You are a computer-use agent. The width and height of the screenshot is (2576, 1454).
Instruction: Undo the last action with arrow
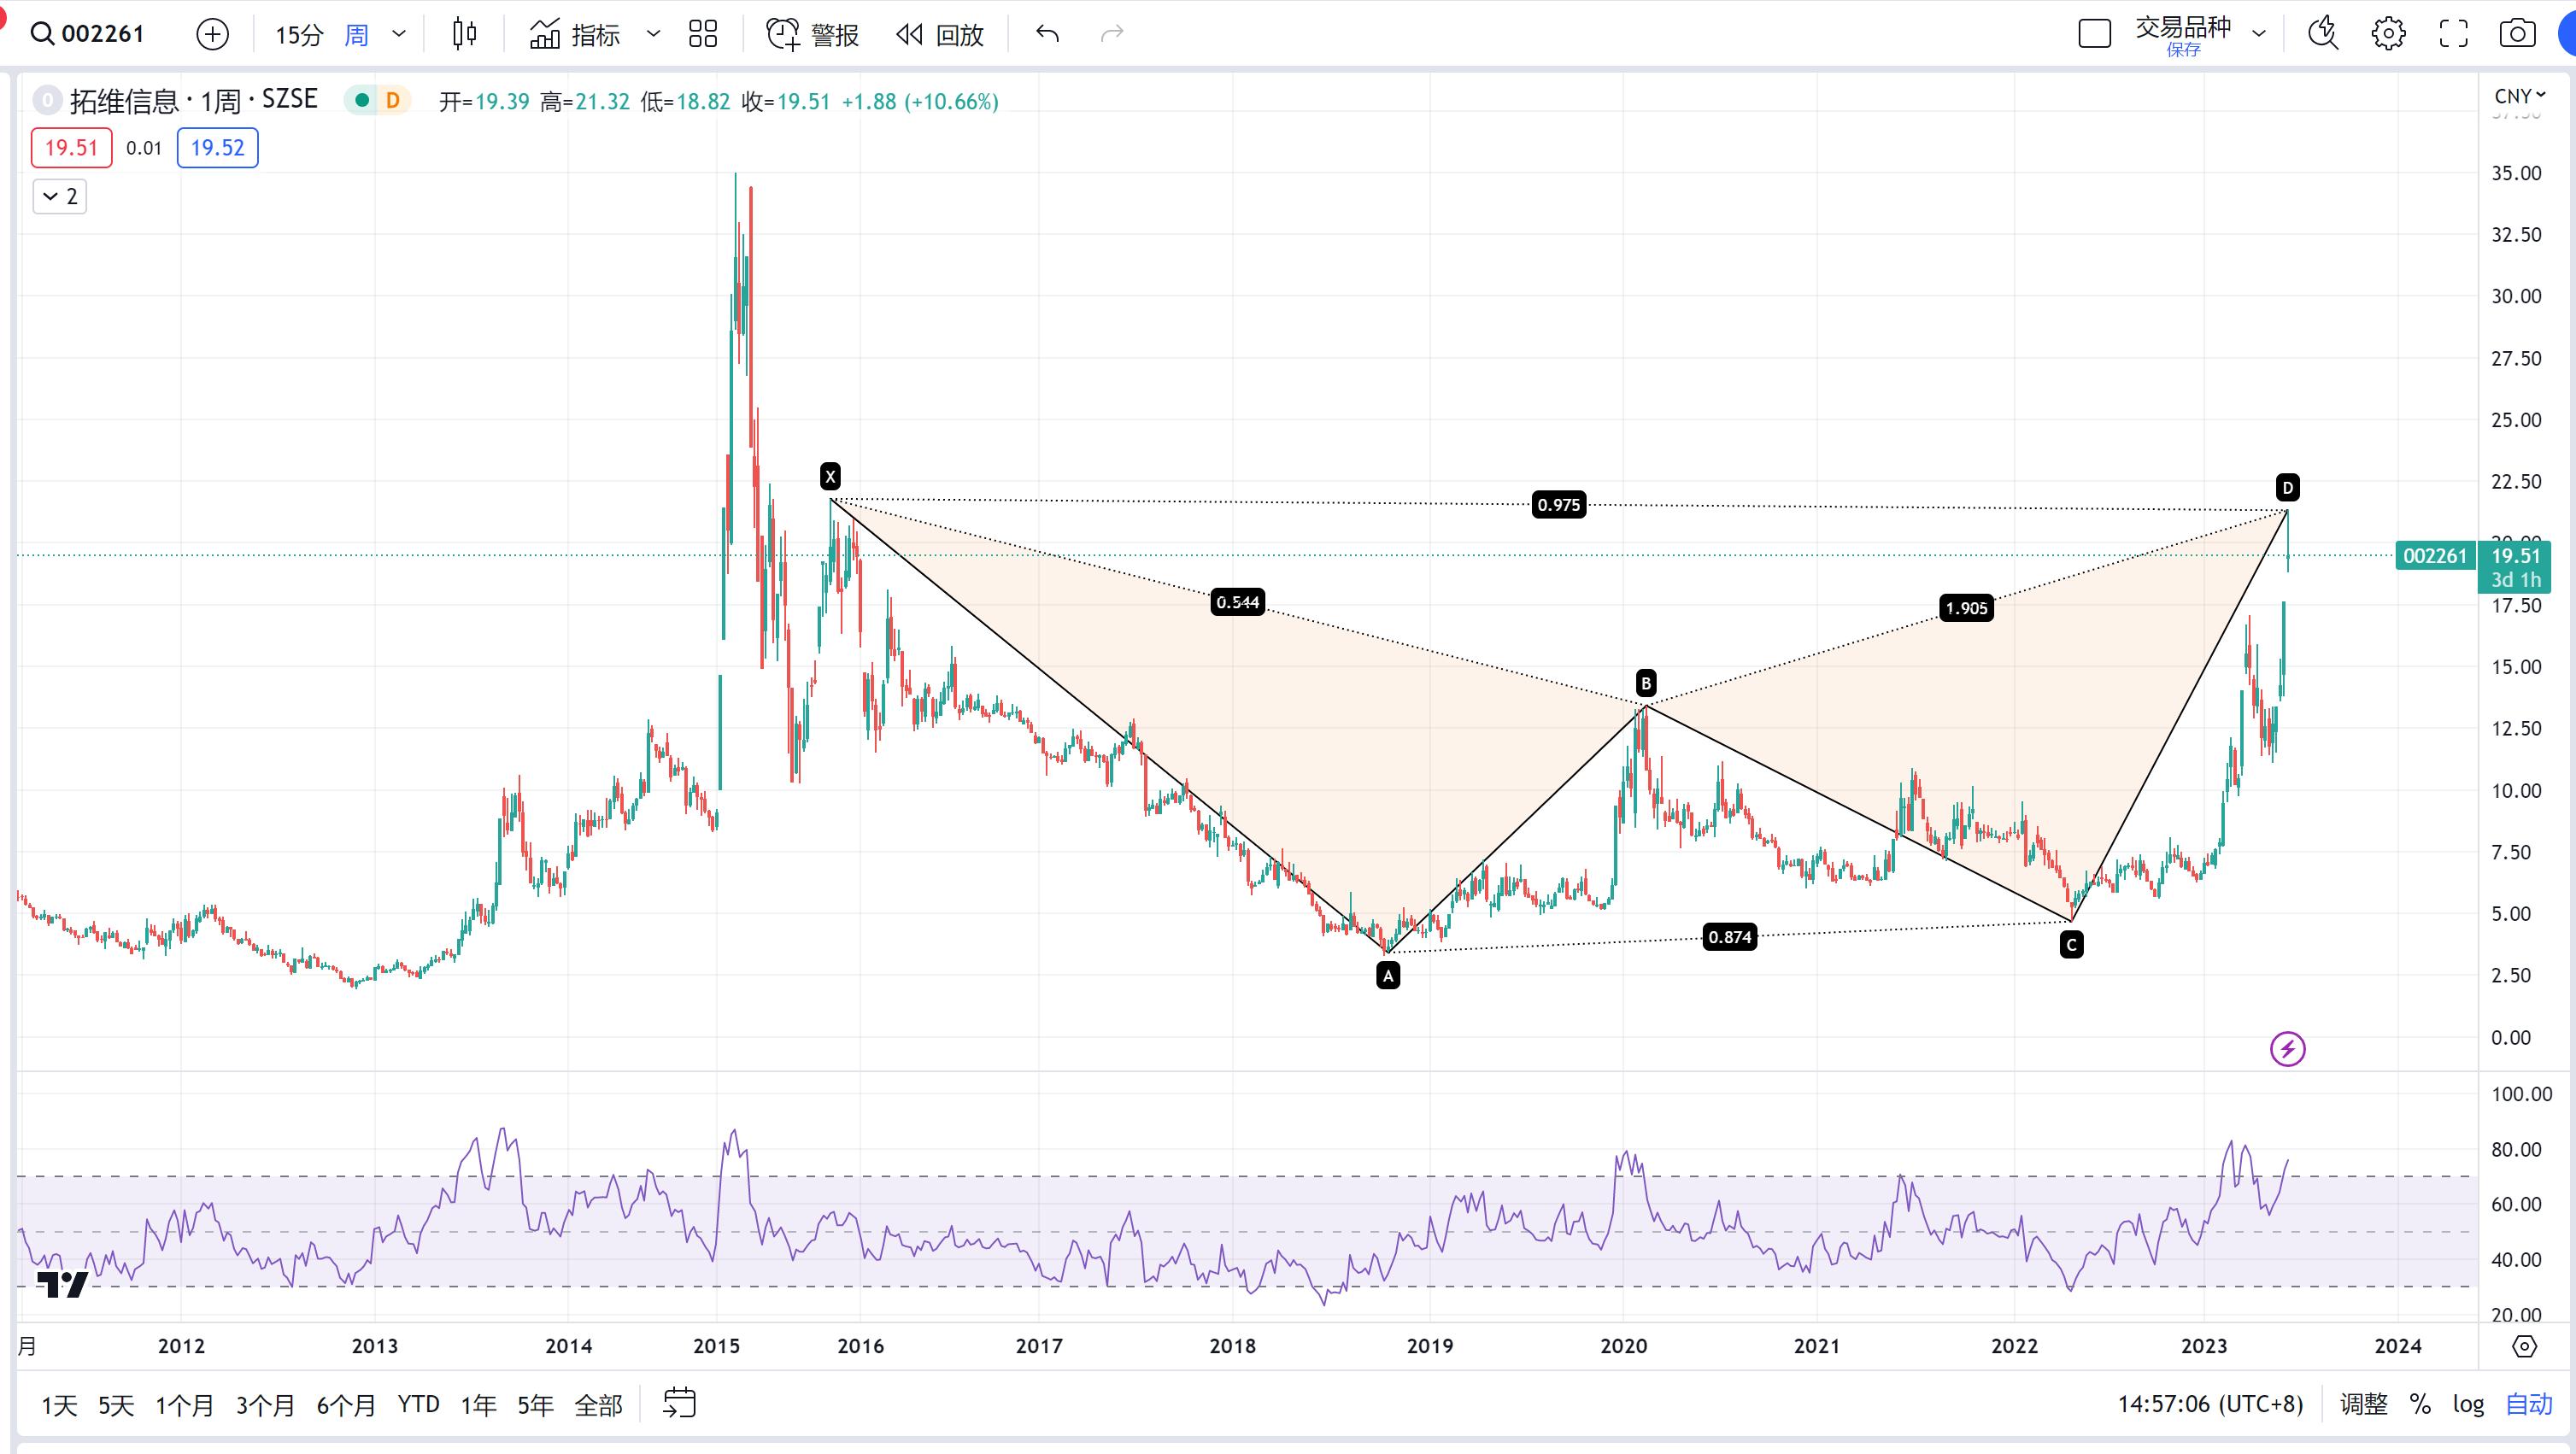1047,35
